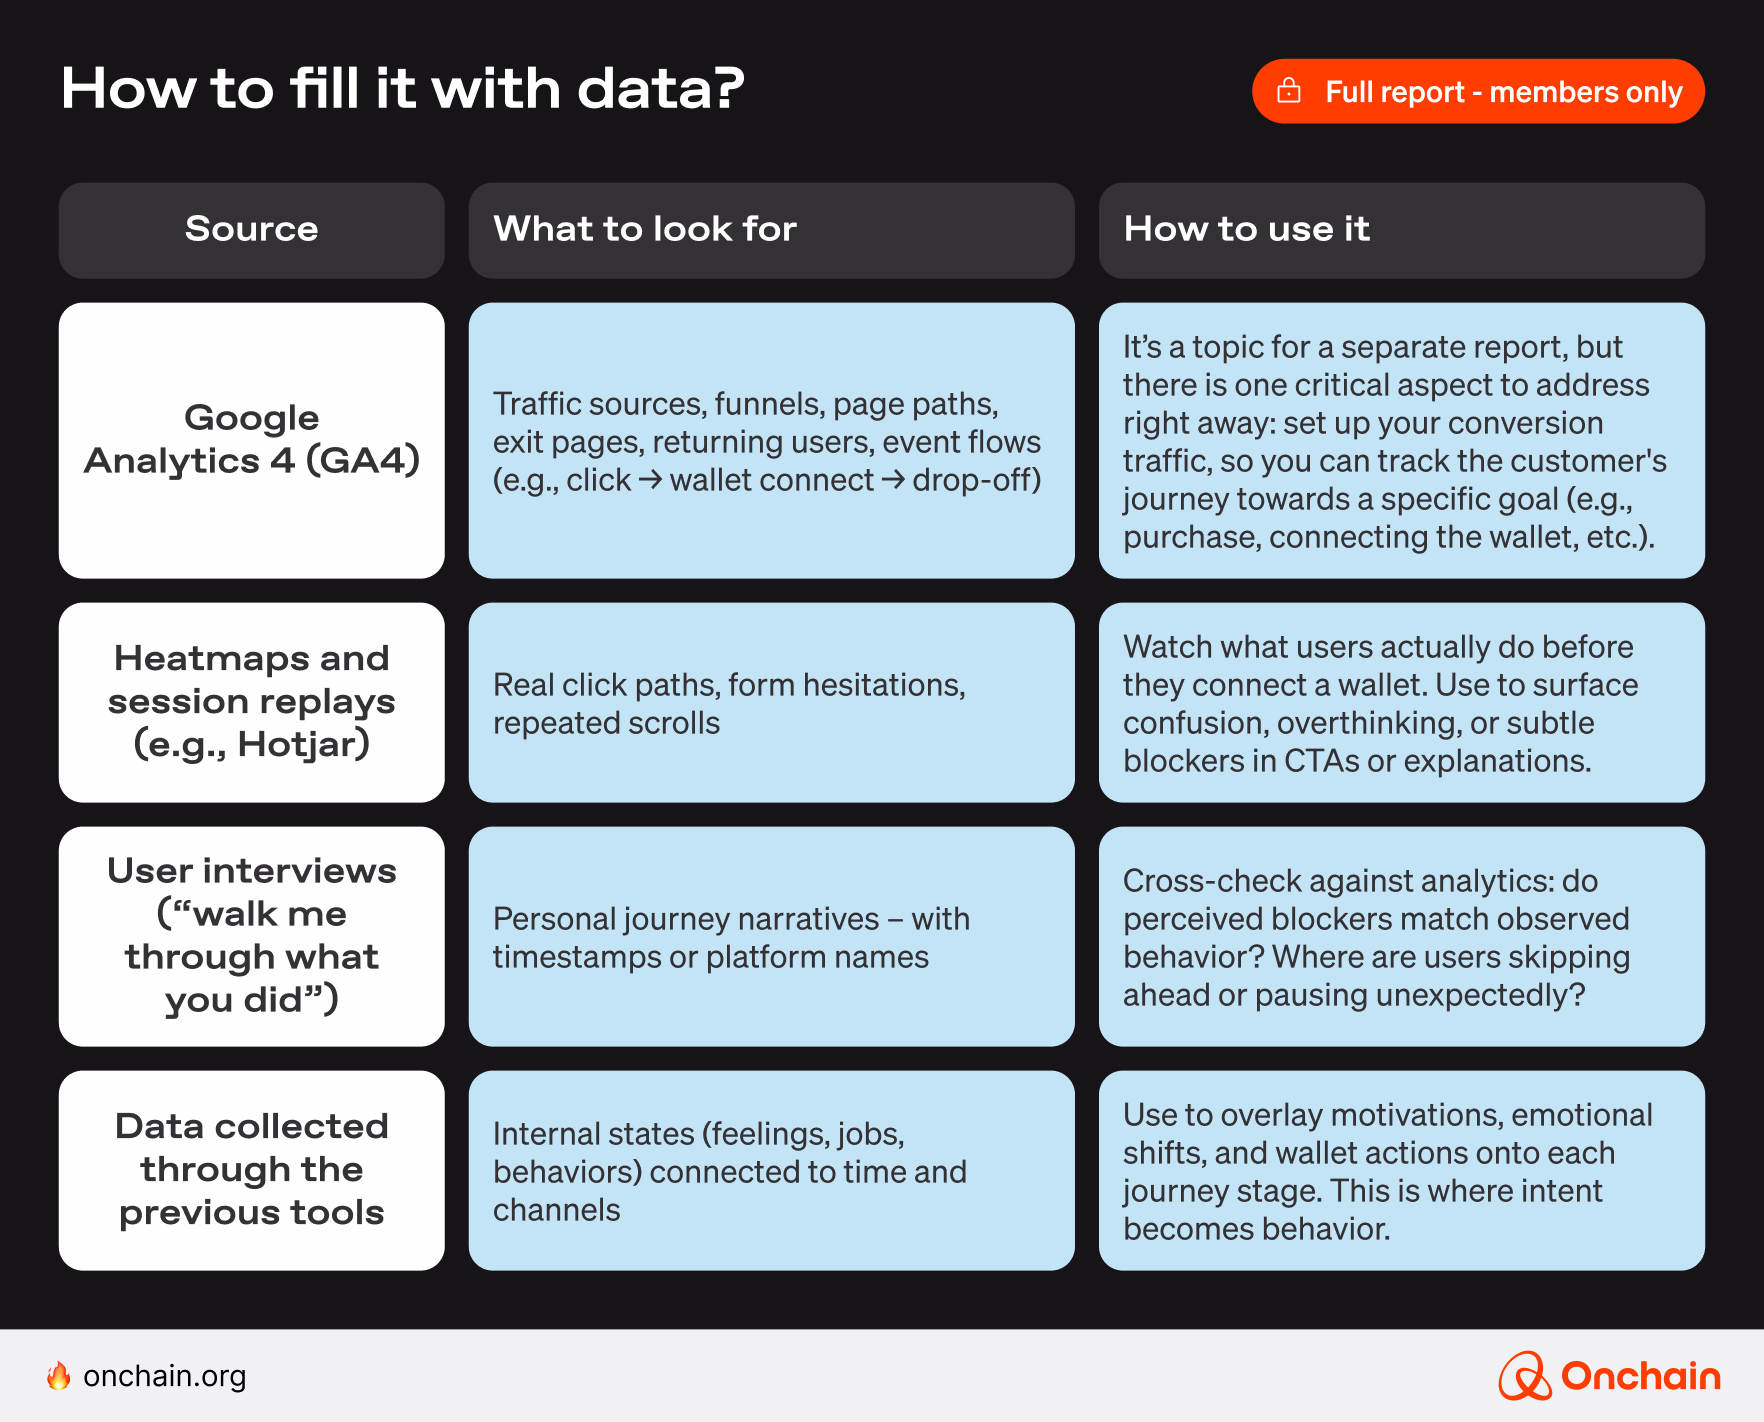Click the fire icon beside onchain.org
This screenshot has height=1422, width=1764.
59,1376
